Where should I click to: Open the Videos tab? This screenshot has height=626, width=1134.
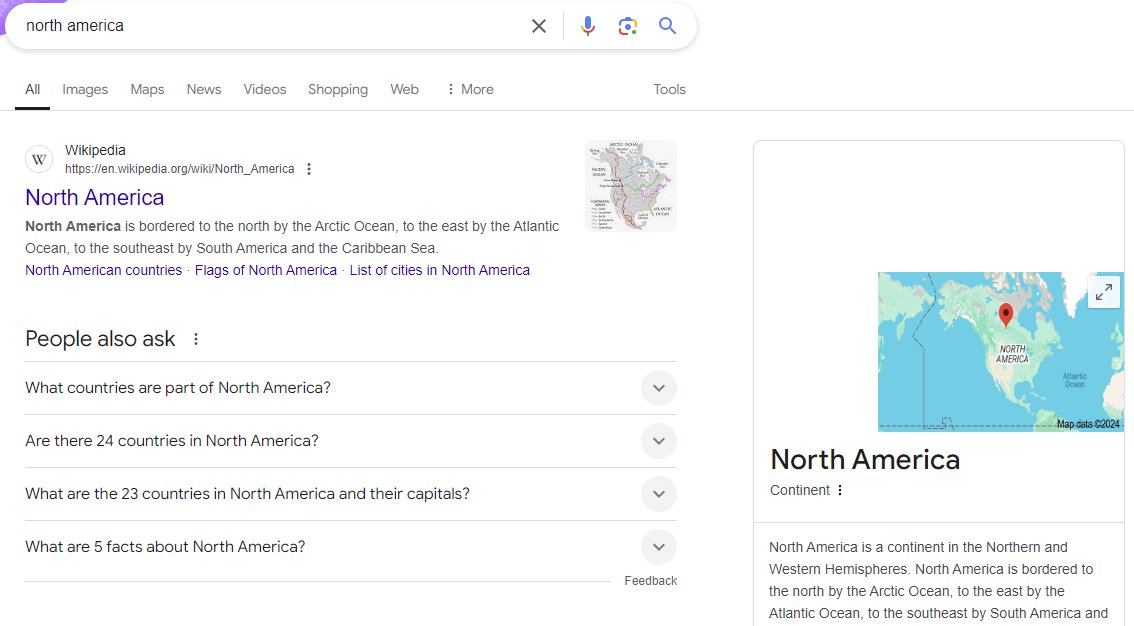pyautogui.click(x=265, y=89)
